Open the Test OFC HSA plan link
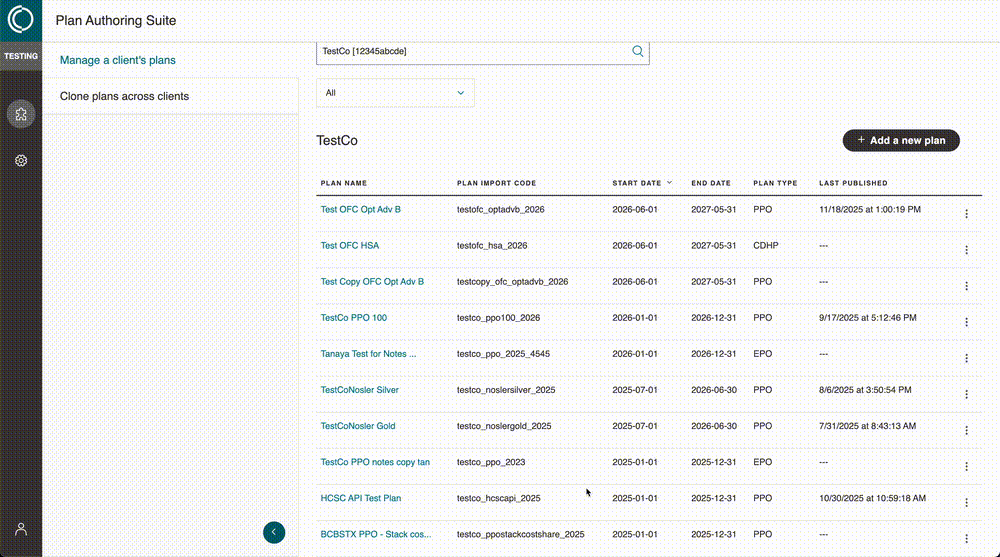Screen dimensions: 1000x557 (x=349, y=246)
